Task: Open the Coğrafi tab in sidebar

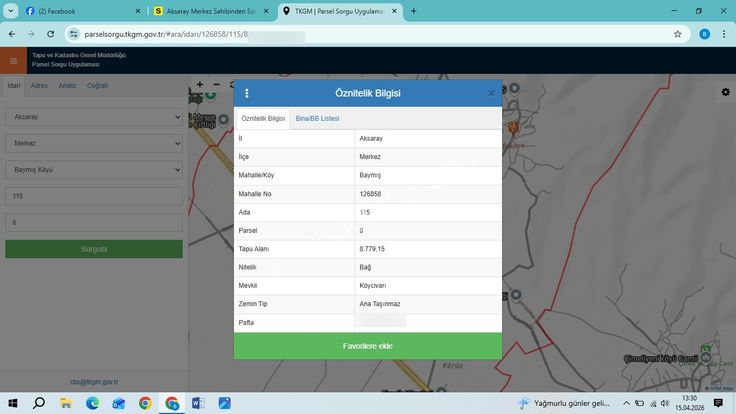Action: coord(97,86)
